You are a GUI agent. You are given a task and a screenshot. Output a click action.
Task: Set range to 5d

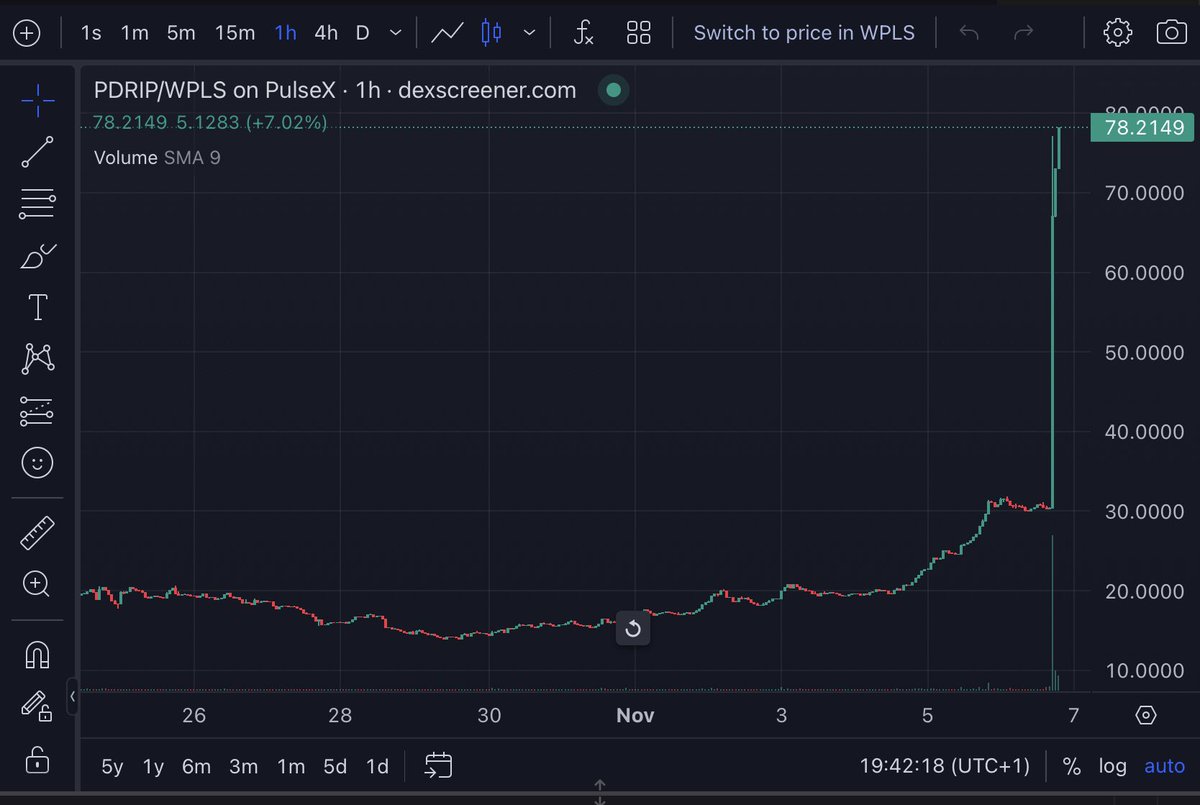click(x=335, y=767)
